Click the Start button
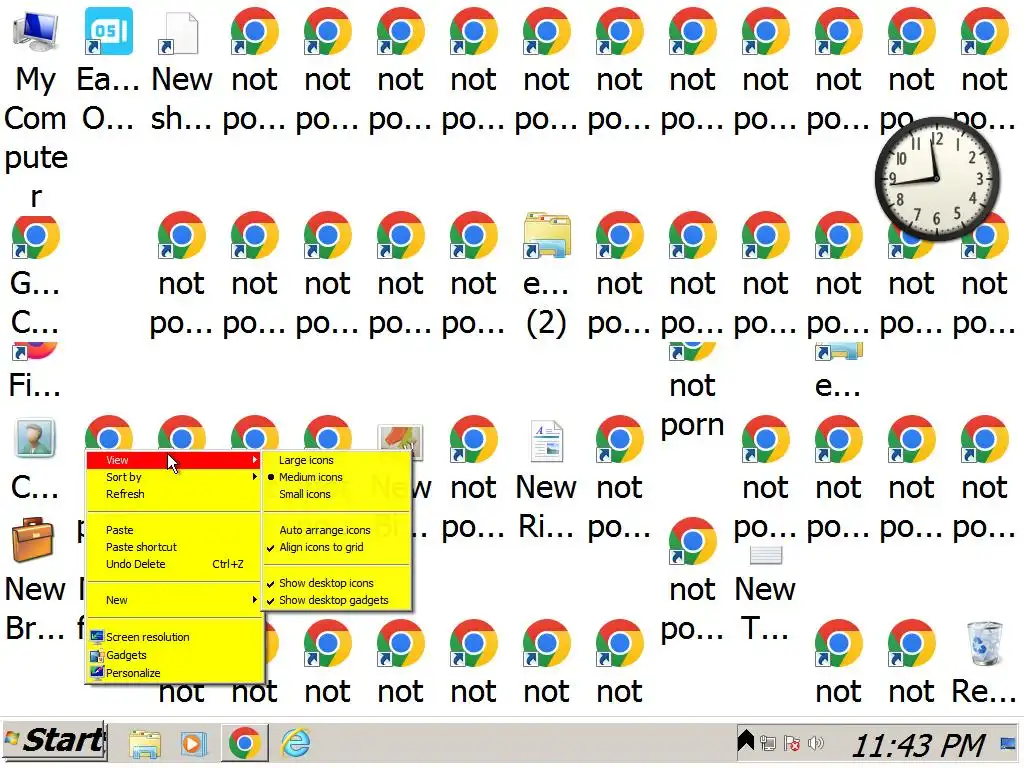The image size is (1024, 768). point(54,741)
